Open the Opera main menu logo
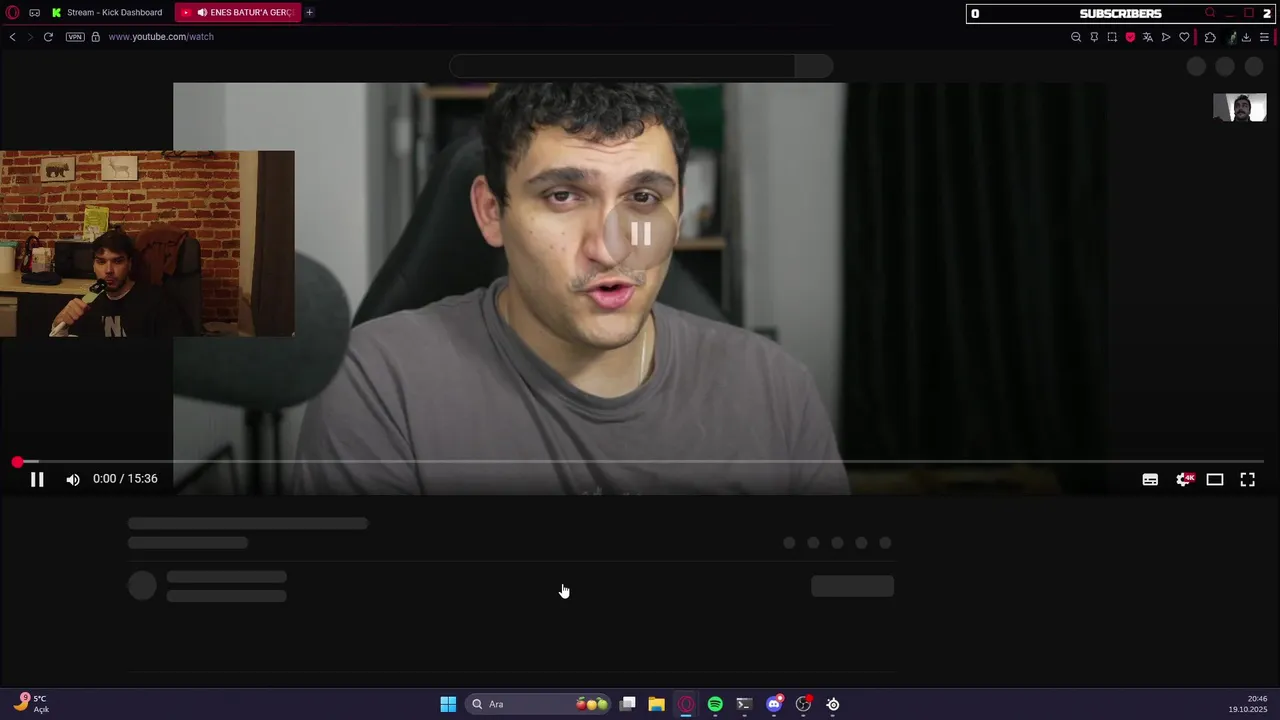The height and width of the screenshot is (720, 1280). pos(13,13)
